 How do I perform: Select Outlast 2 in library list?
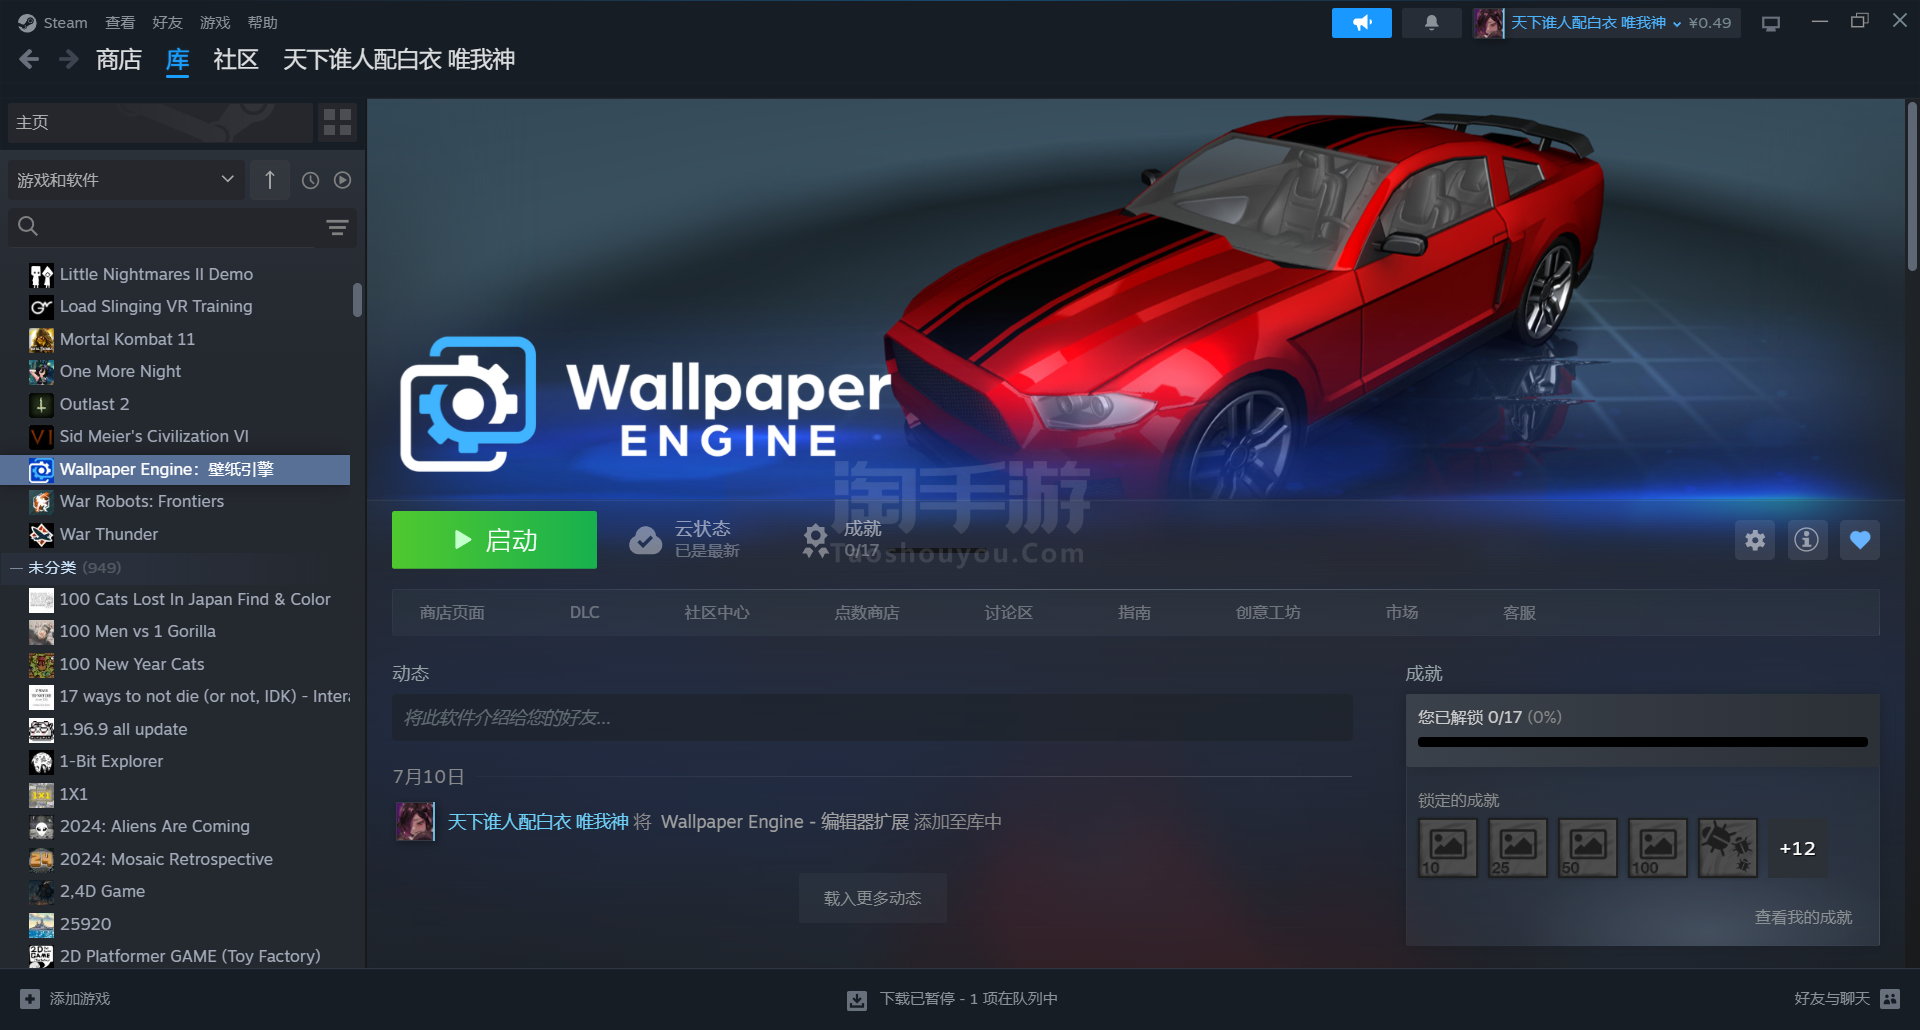[x=176, y=404]
